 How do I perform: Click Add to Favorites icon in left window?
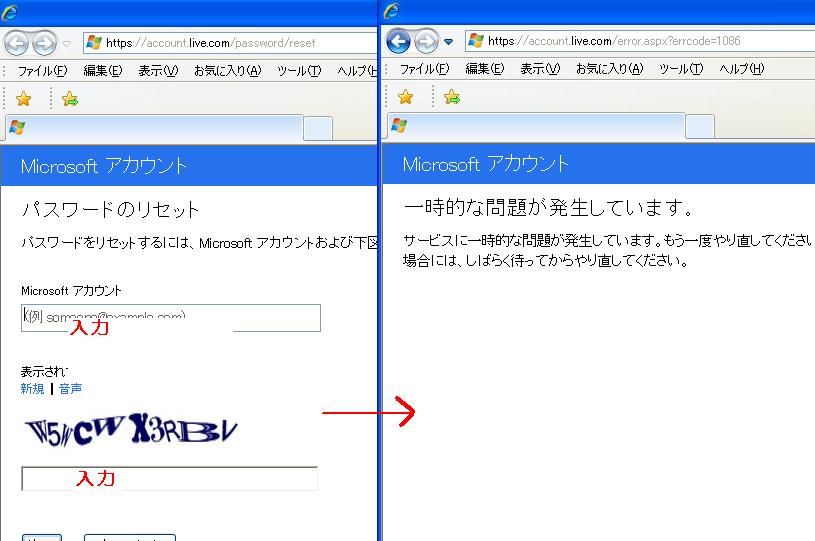click(x=70, y=99)
